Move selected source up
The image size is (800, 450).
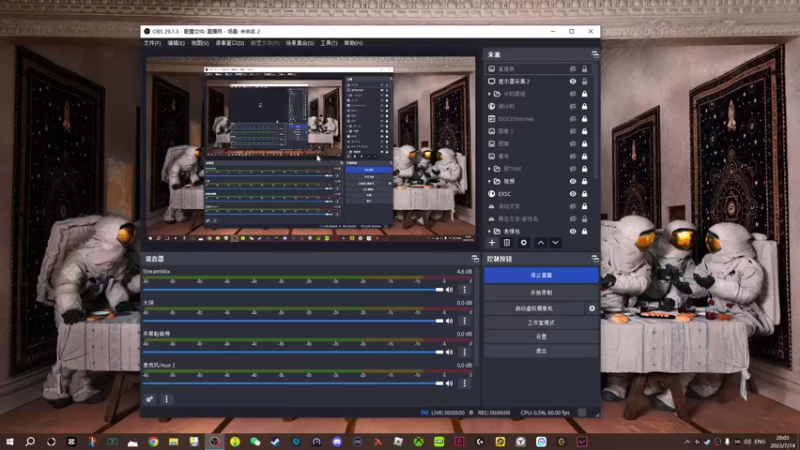(540, 243)
